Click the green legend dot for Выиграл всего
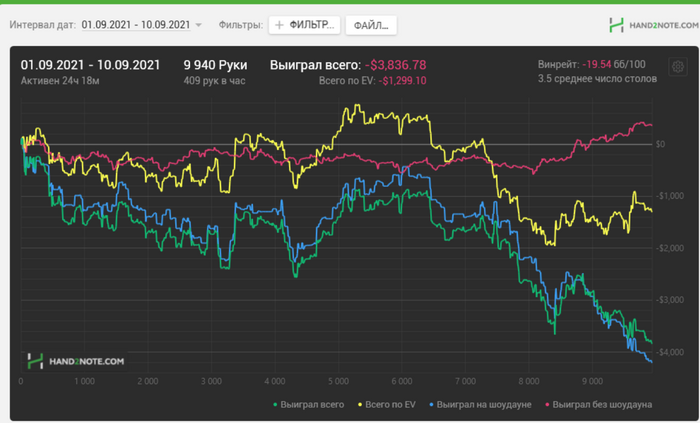Viewport: 700px width, 423px height. pyautogui.click(x=275, y=405)
